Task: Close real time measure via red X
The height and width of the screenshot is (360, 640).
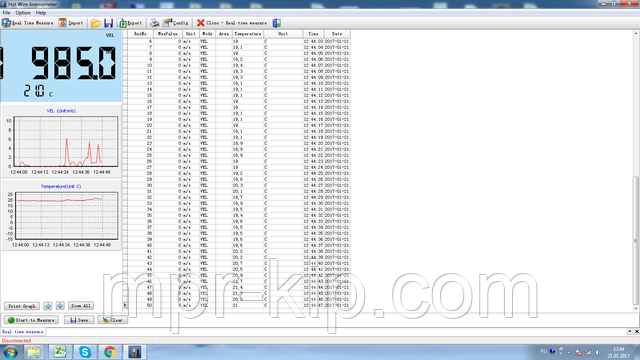Action: click(x=231, y=23)
